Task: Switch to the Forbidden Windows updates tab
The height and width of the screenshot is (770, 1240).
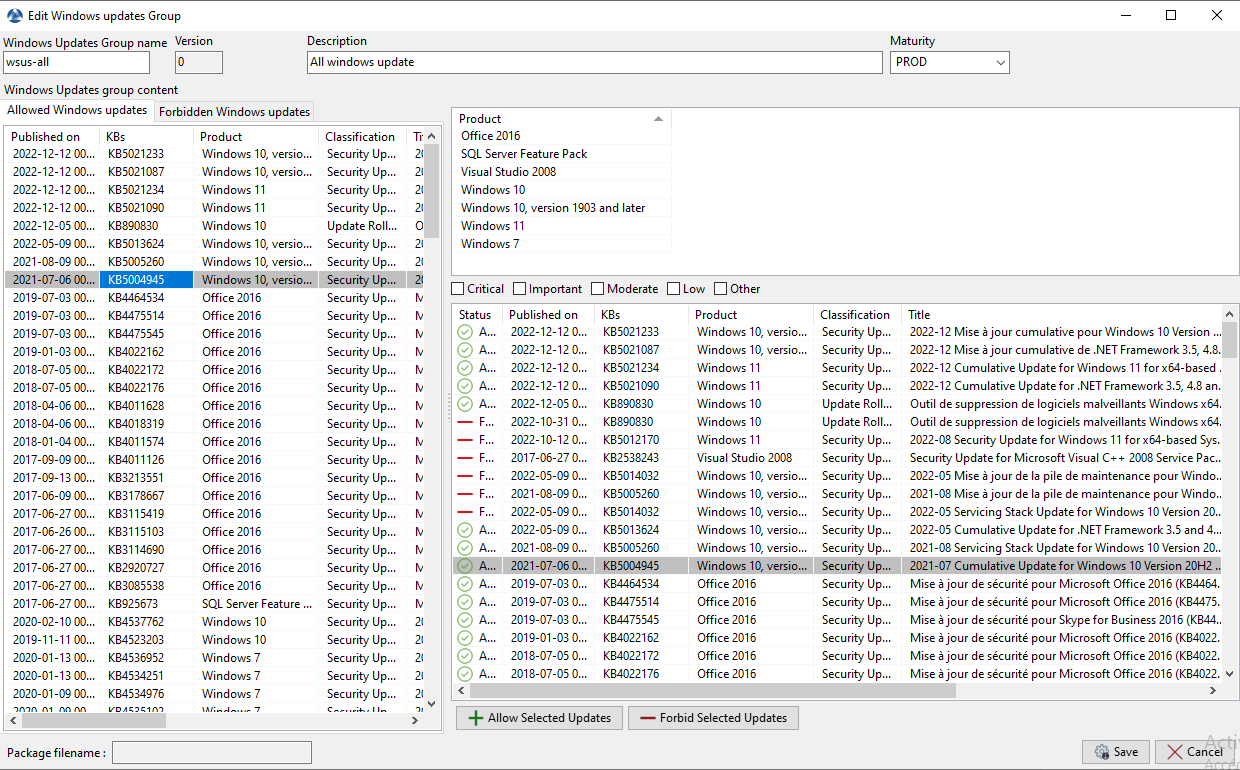Action: point(234,112)
